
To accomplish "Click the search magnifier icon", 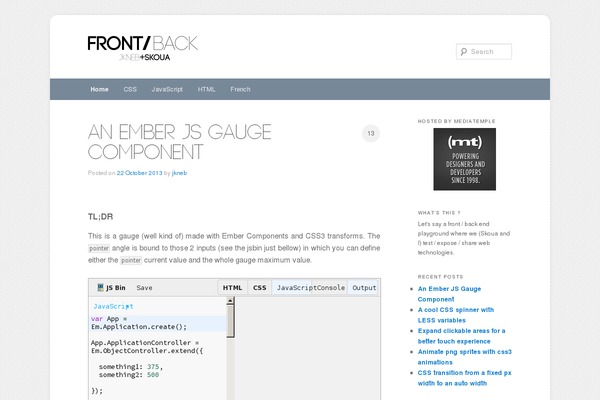I will [464, 52].
